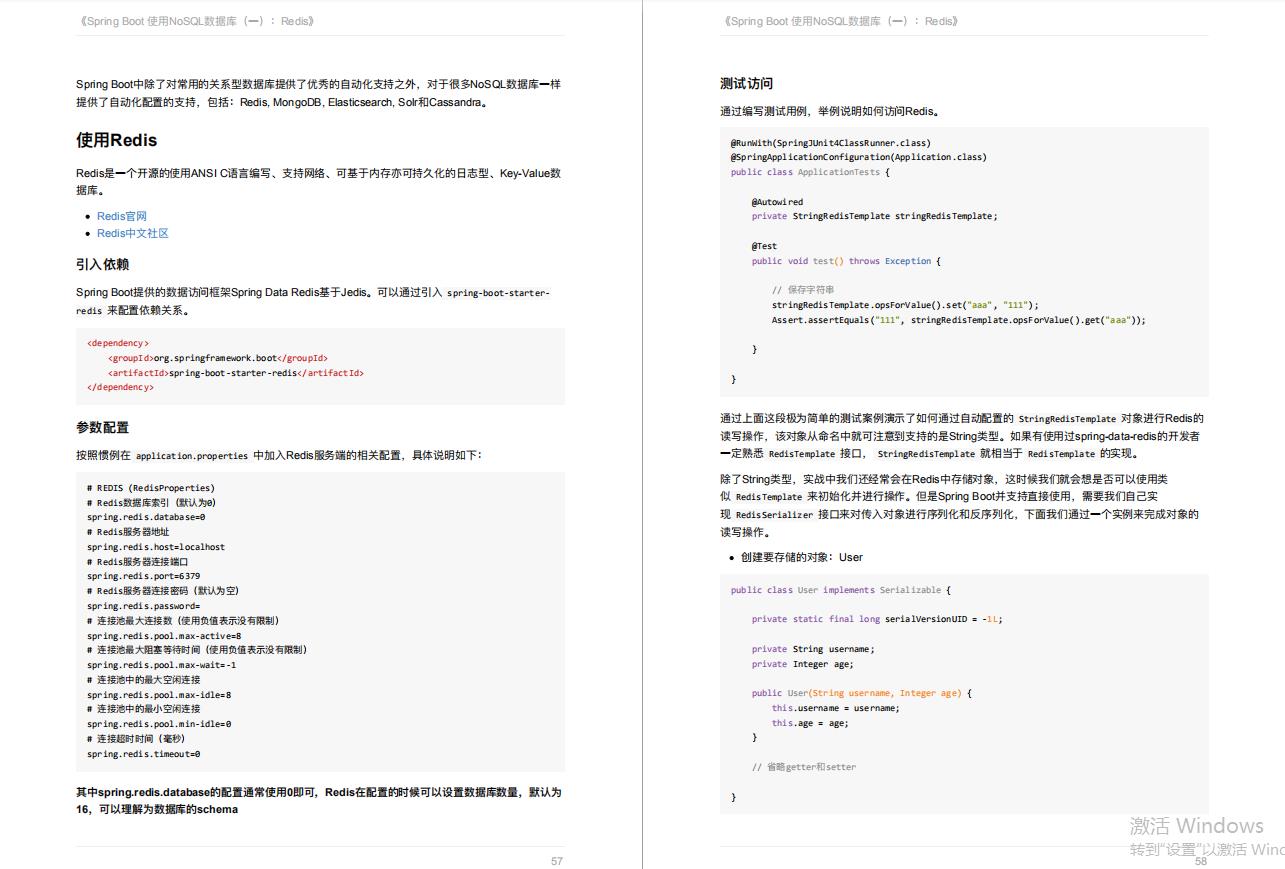Click the comment '# 连接池中的最小空闲连接'
This screenshot has height=869, width=1285.
pos(143,709)
